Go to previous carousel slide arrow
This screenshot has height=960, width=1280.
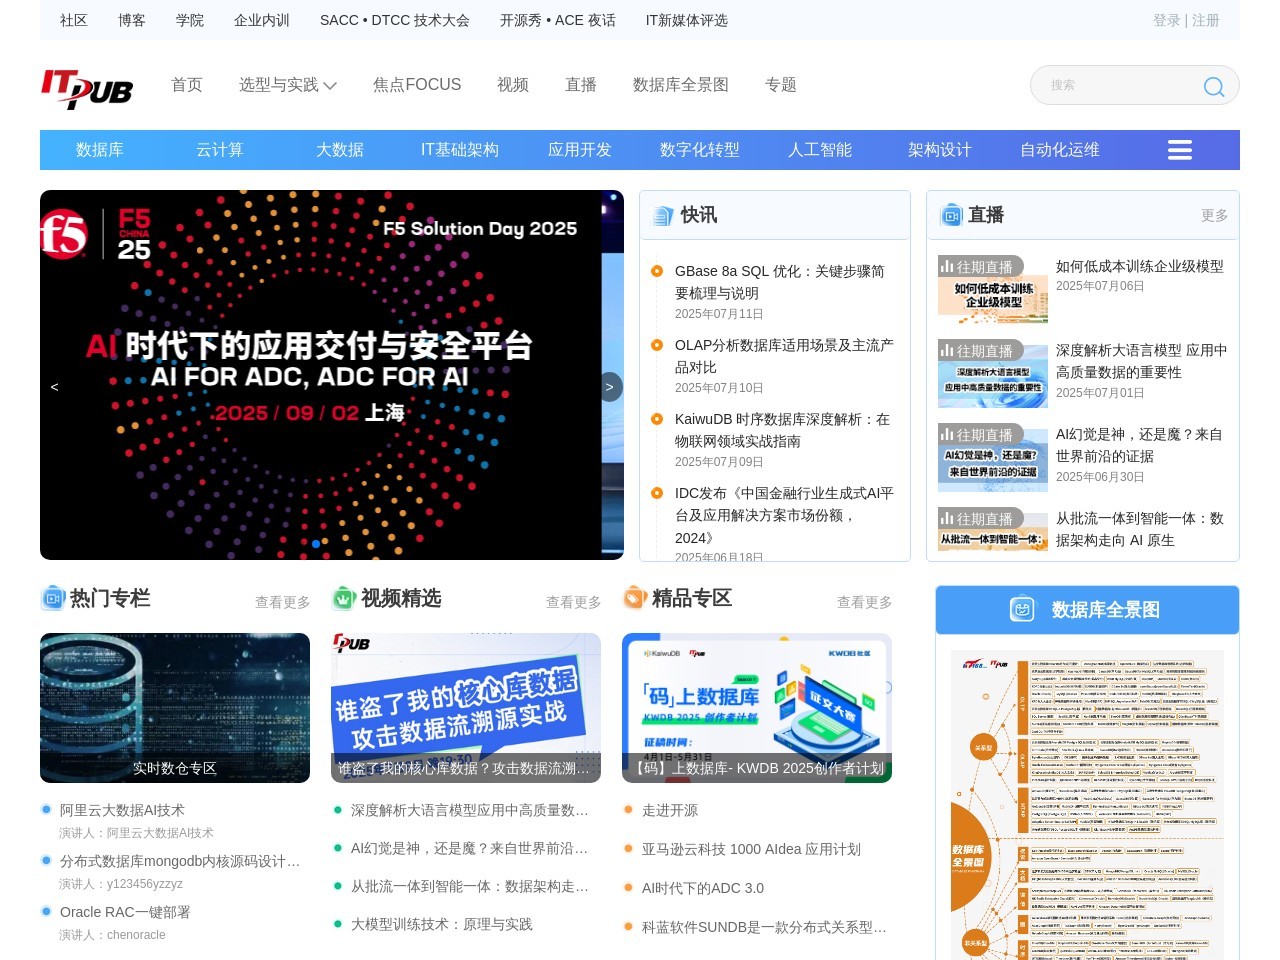click(x=54, y=387)
